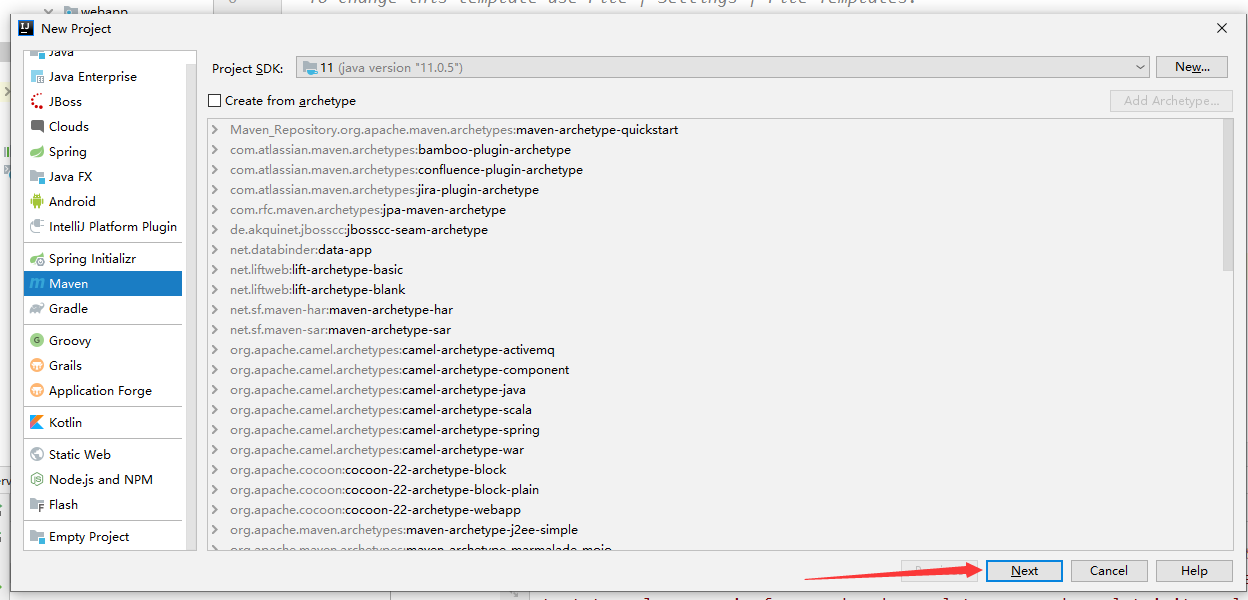This screenshot has height=600, width=1248.
Task: Click the Java FX folder icon
Action: click(x=37, y=177)
